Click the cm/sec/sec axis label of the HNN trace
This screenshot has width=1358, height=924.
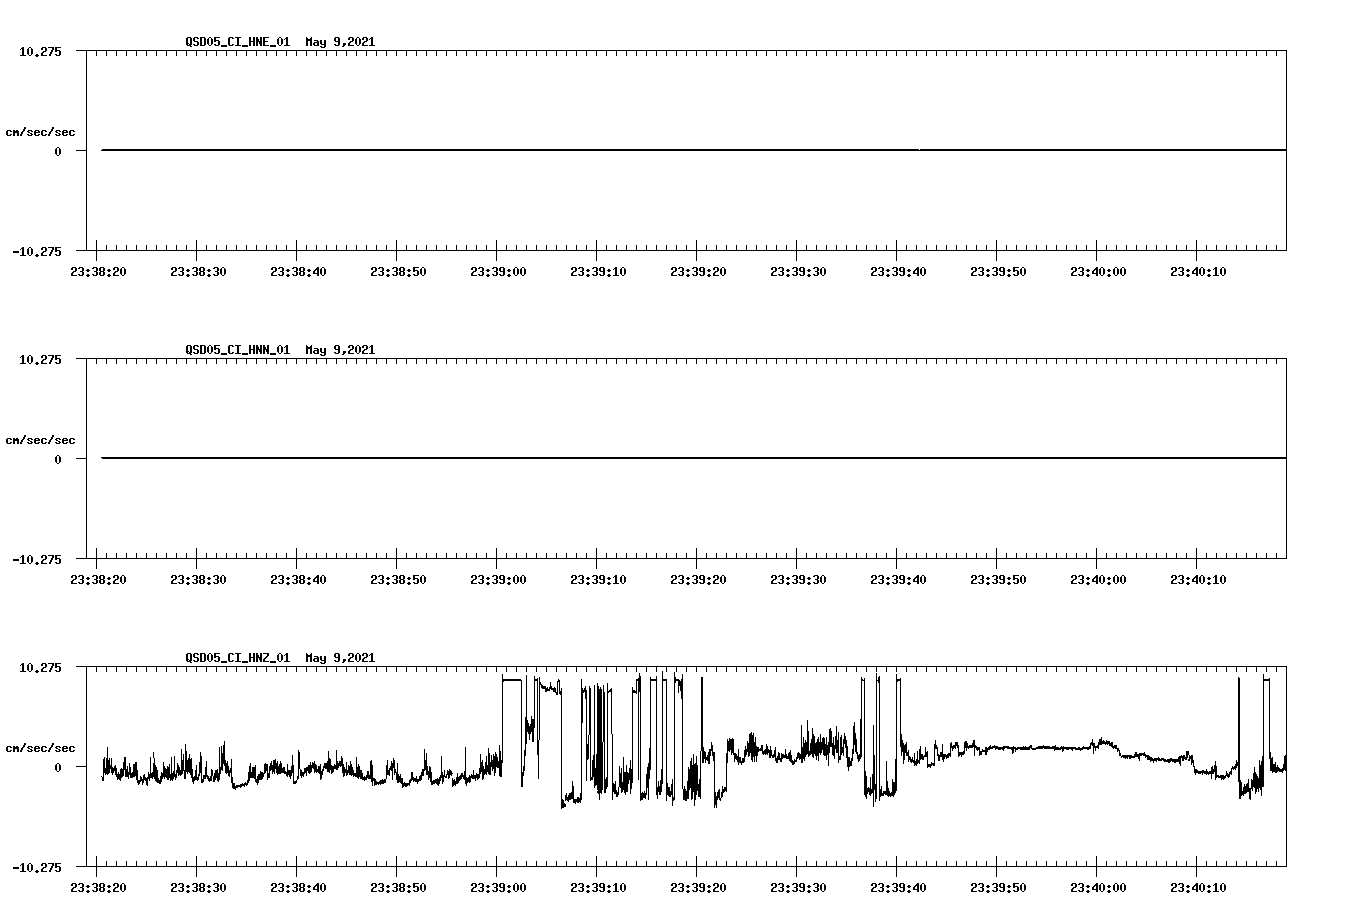40,439
